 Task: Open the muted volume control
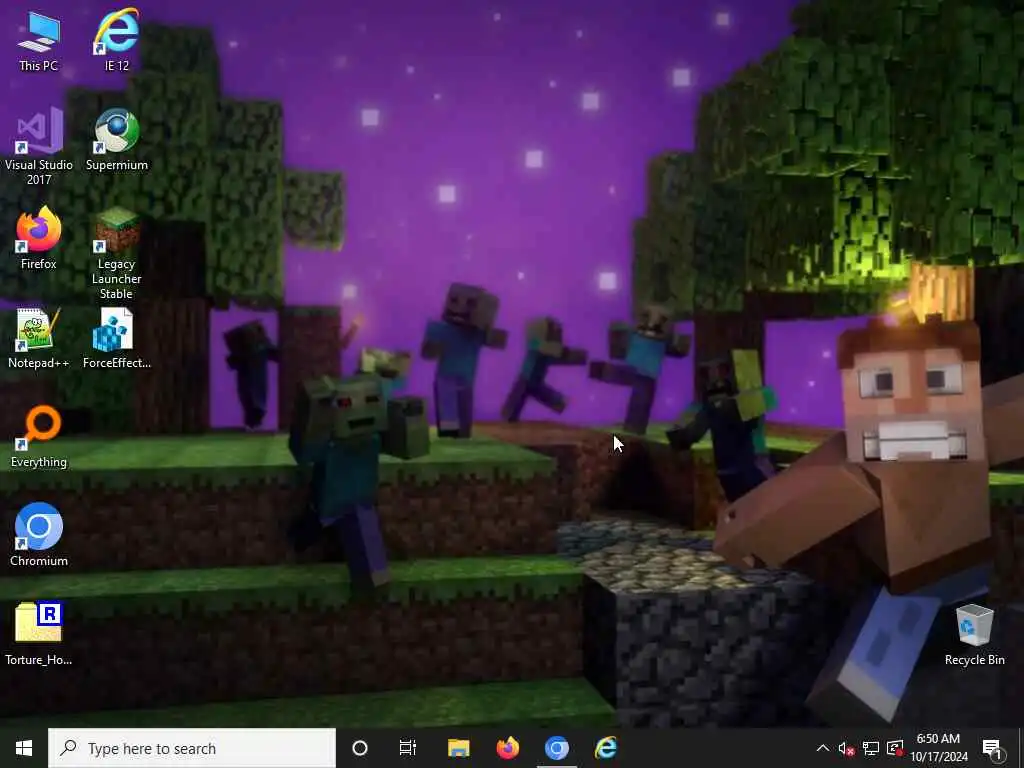click(x=846, y=748)
